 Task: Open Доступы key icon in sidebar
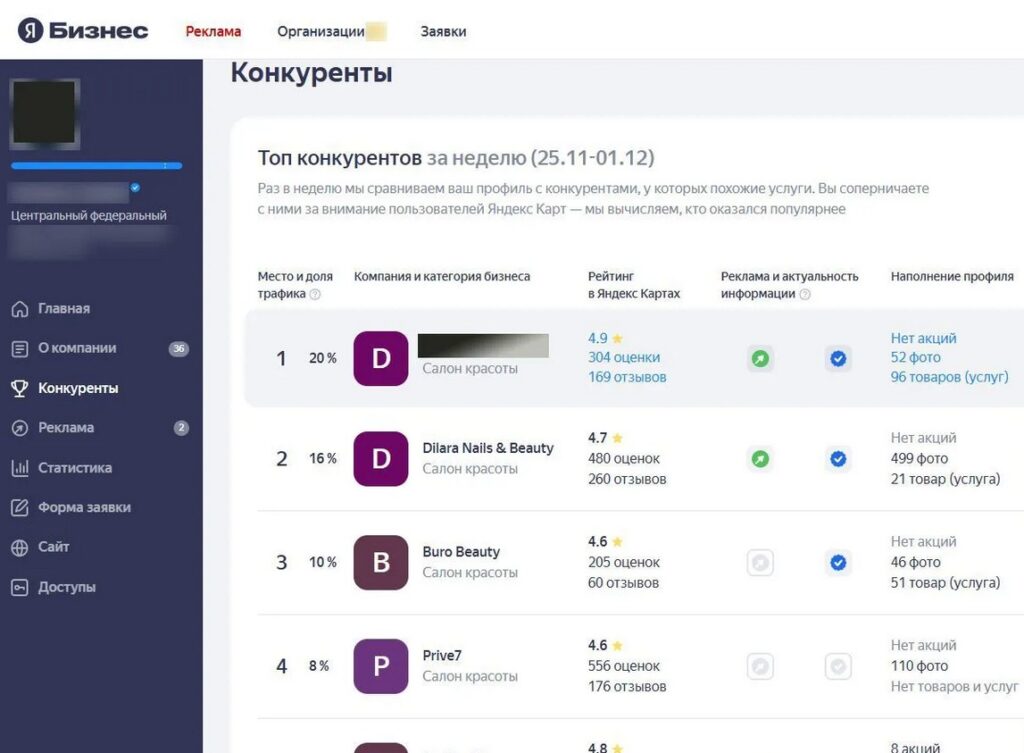[x=19, y=588]
